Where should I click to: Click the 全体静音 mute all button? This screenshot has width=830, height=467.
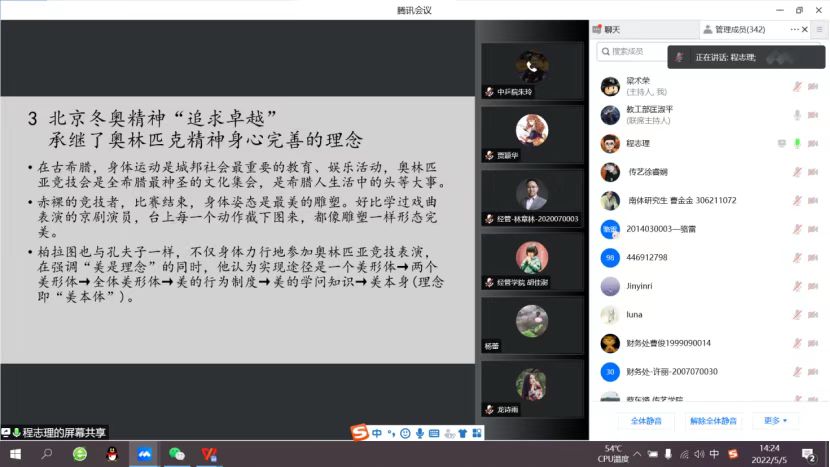pyautogui.click(x=634, y=421)
